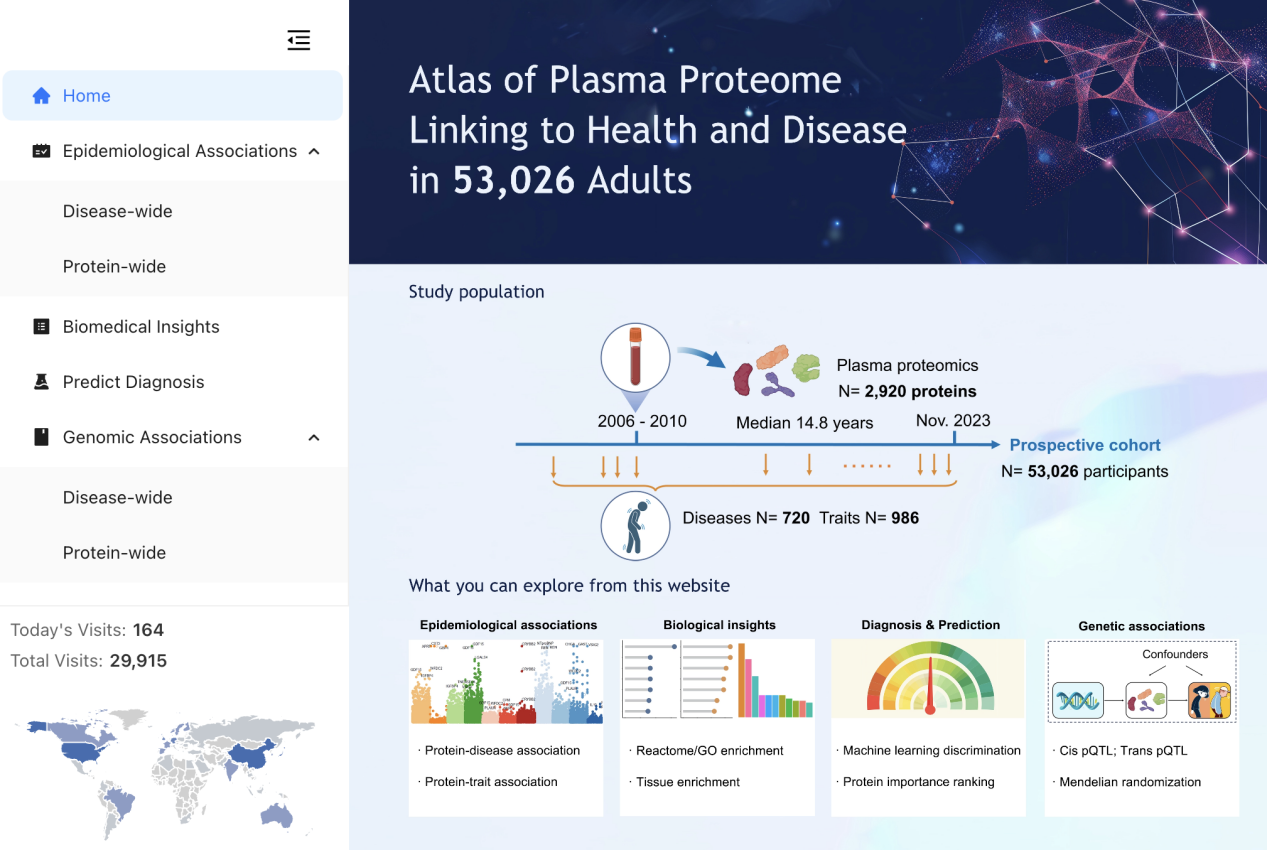The image size is (1267, 850).
Task: Open Protein-wide under Genomic Associations
Action: click(x=114, y=552)
